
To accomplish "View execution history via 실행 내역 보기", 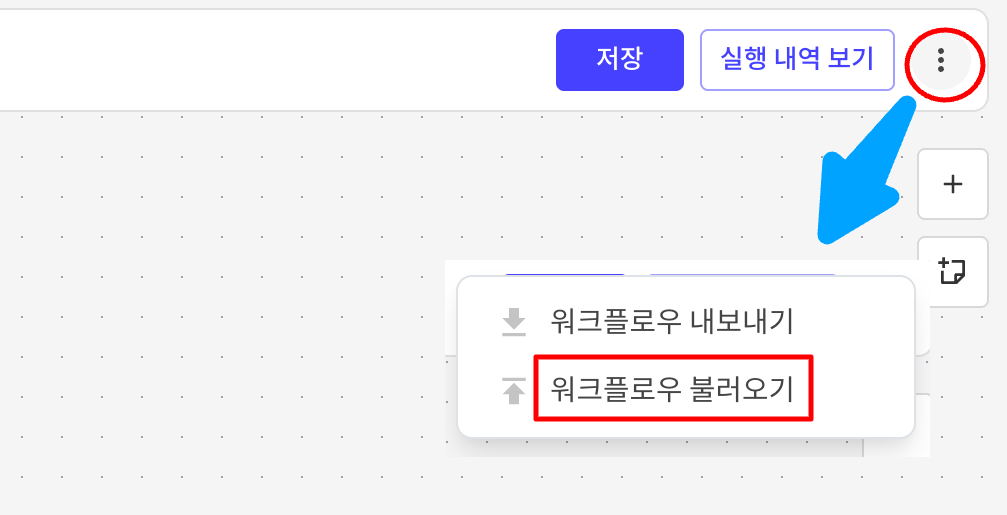I will pos(783,59).
